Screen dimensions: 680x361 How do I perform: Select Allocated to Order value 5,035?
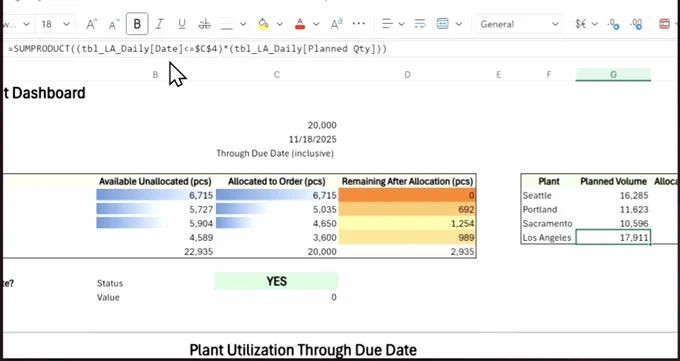(x=277, y=210)
